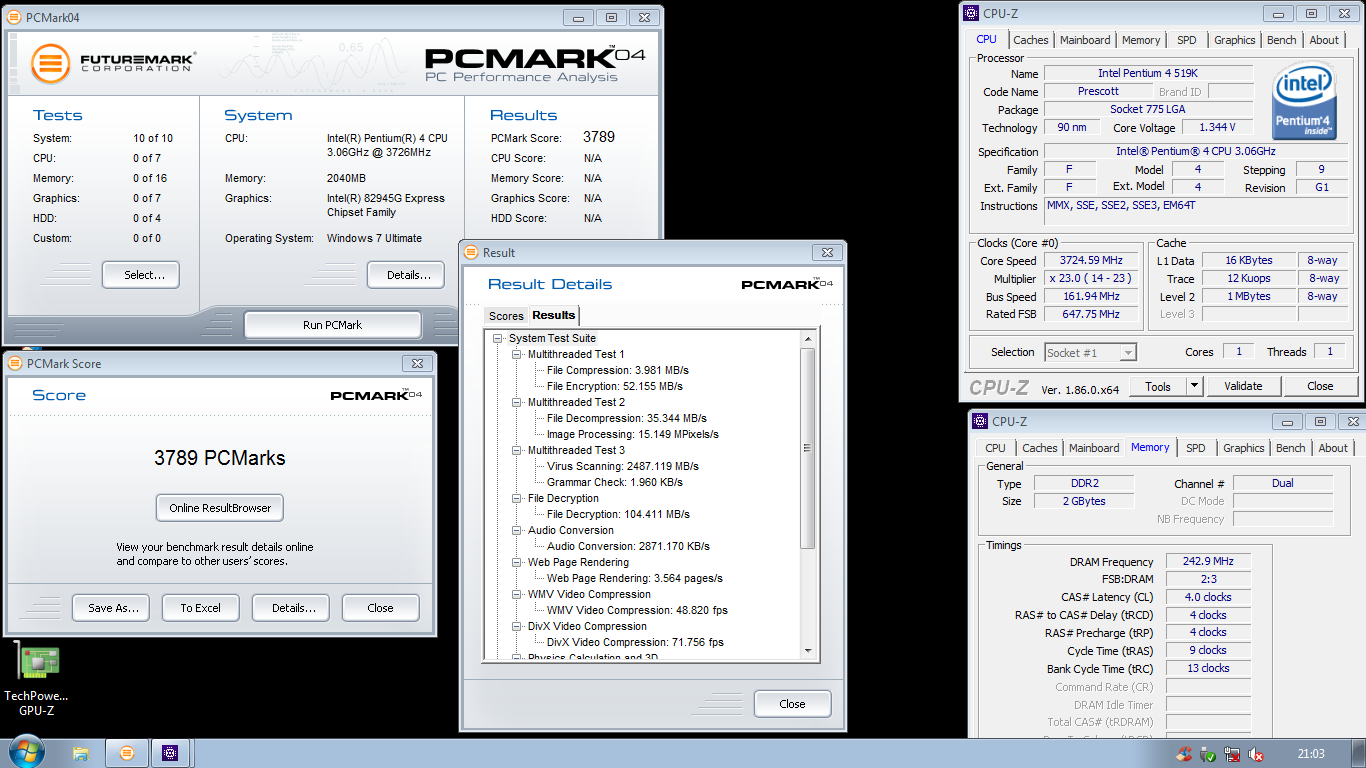Click Details... in PCMark Score window
Screen dimensions: 1366x768
pos(291,607)
